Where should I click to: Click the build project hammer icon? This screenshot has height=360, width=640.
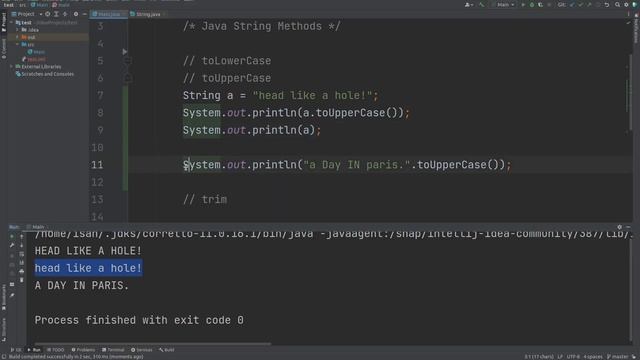tap(482, 4)
